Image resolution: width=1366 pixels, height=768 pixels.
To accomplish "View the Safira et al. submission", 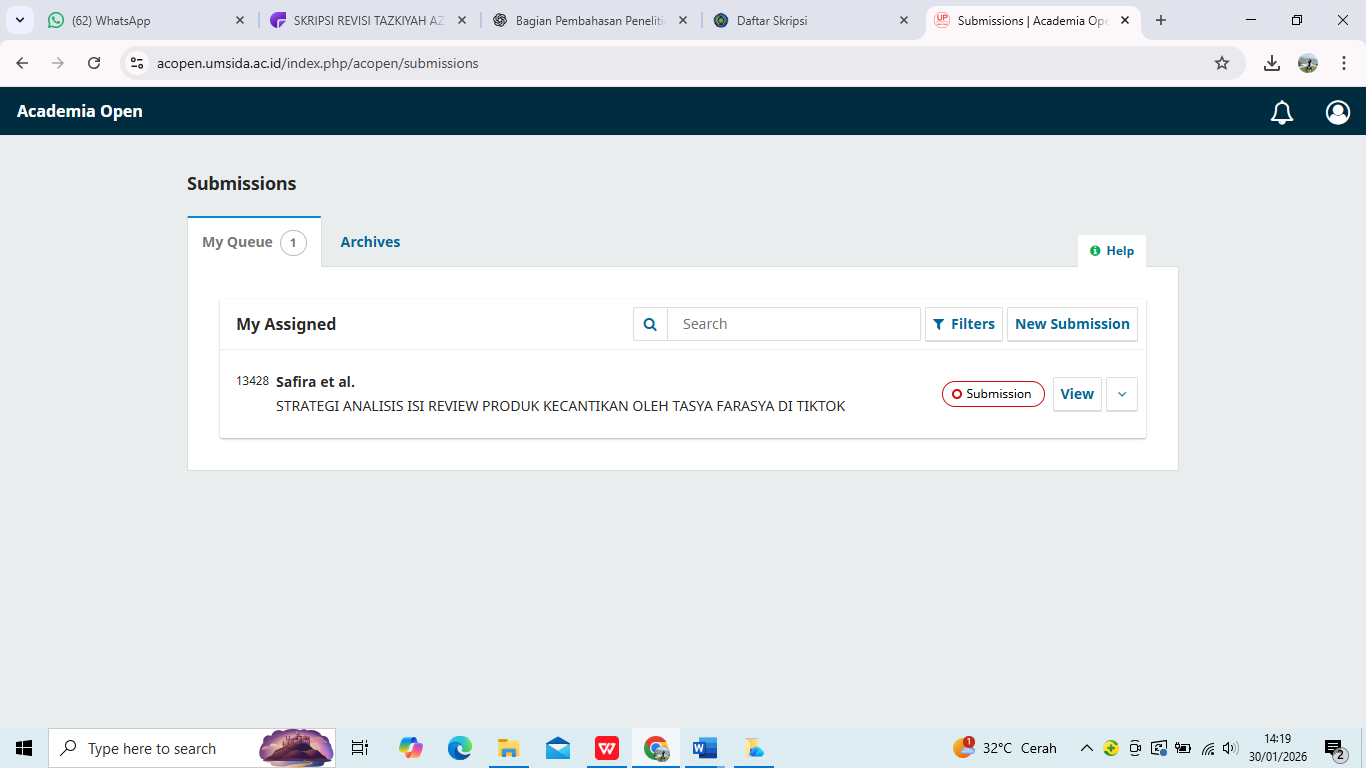I will tap(1076, 394).
